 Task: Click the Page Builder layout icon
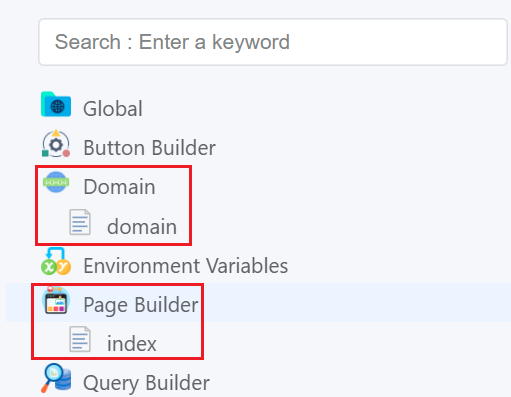pyautogui.click(x=56, y=300)
